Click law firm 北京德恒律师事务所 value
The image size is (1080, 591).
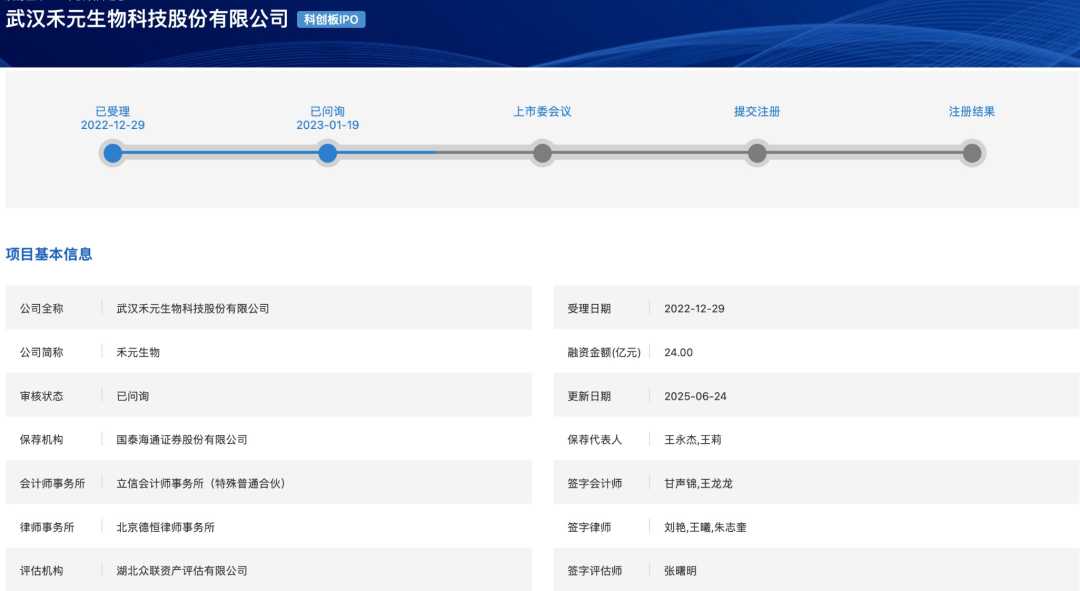[x=166, y=527]
